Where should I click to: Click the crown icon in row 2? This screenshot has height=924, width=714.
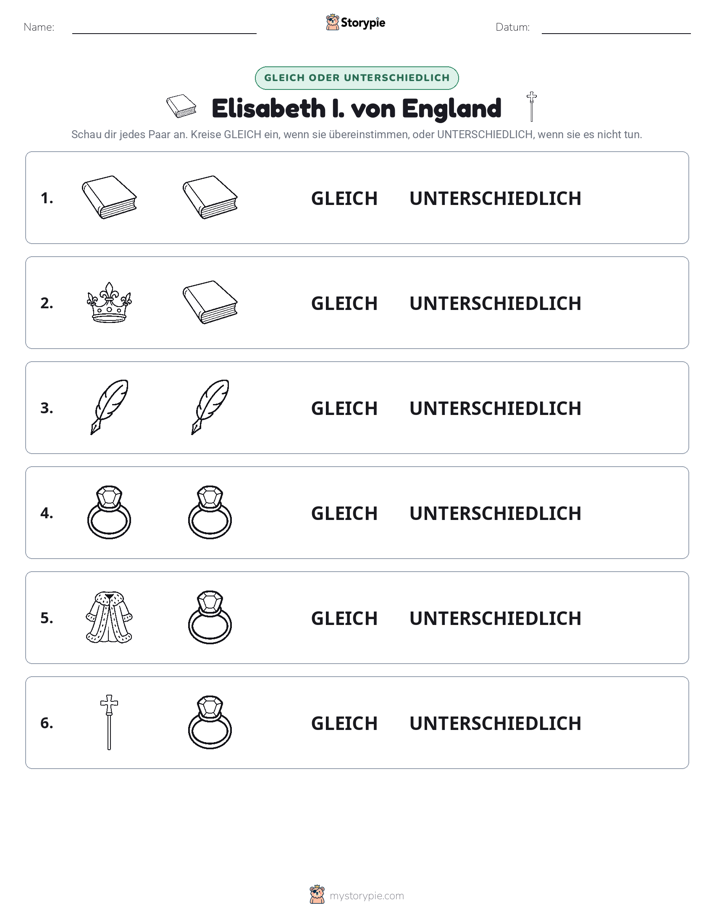click(109, 302)
